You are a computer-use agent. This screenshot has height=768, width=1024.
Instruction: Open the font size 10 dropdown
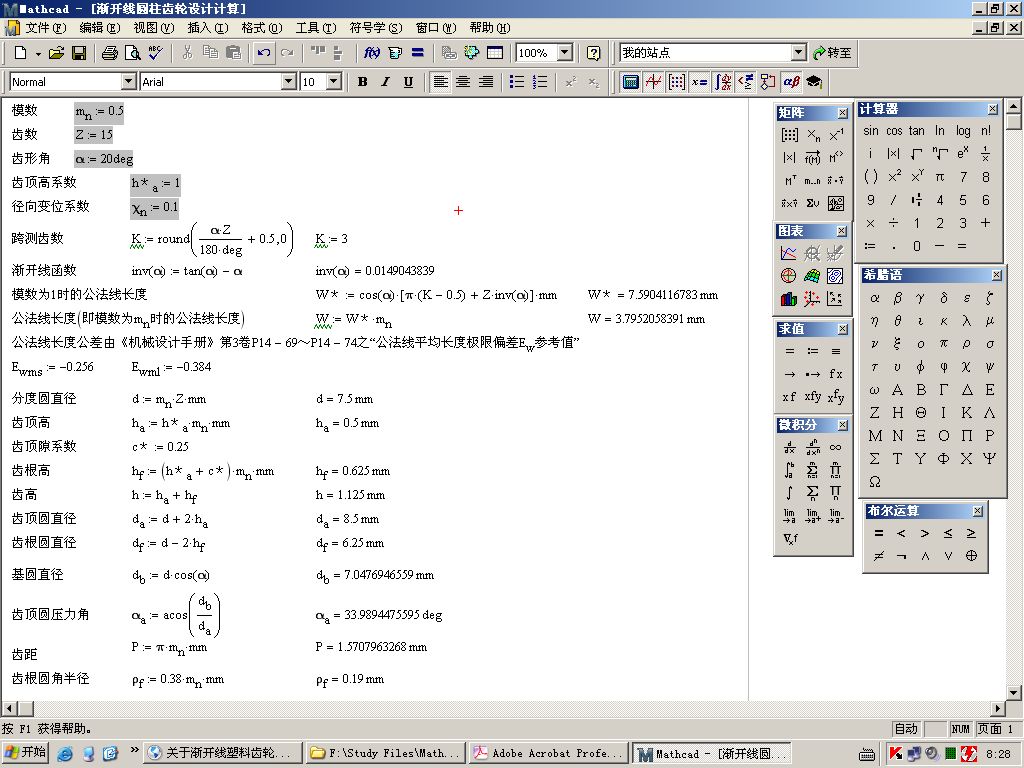[x=334, y=82]
